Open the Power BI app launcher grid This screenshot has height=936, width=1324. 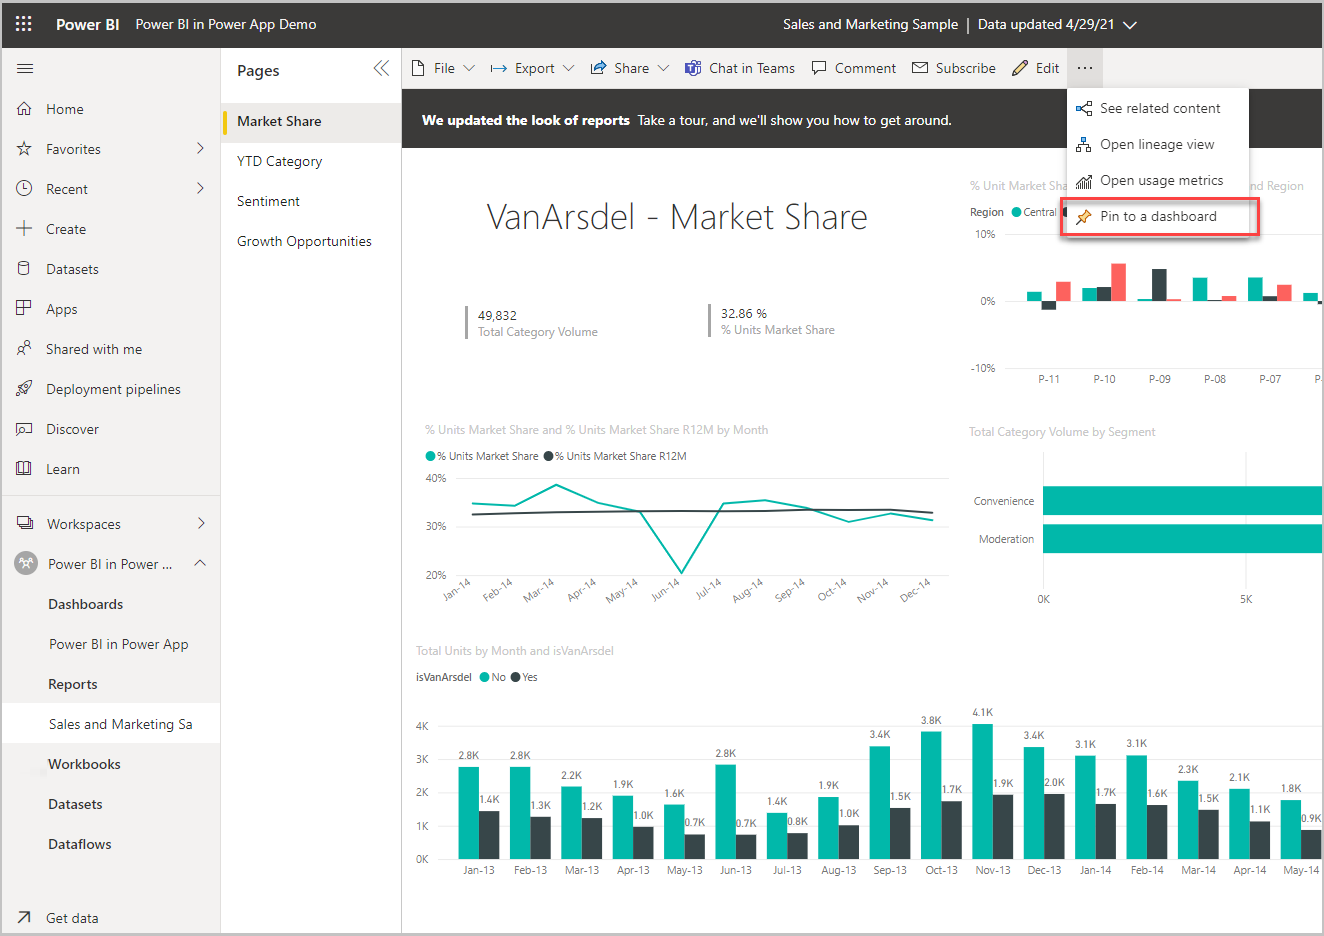(24, 24)
